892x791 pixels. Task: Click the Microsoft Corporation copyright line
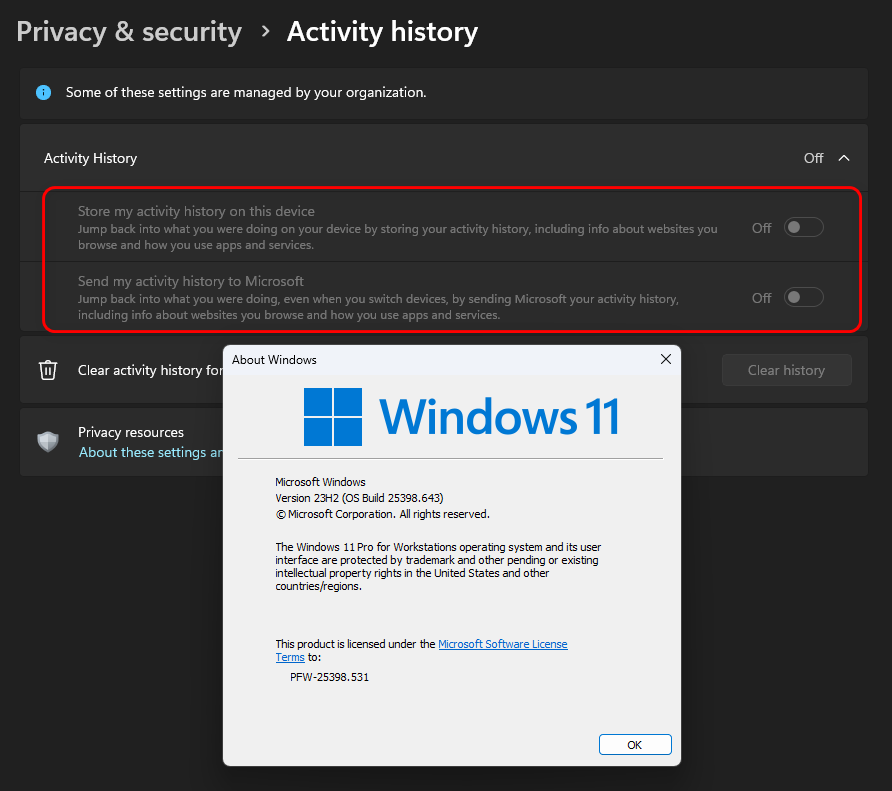382,514
